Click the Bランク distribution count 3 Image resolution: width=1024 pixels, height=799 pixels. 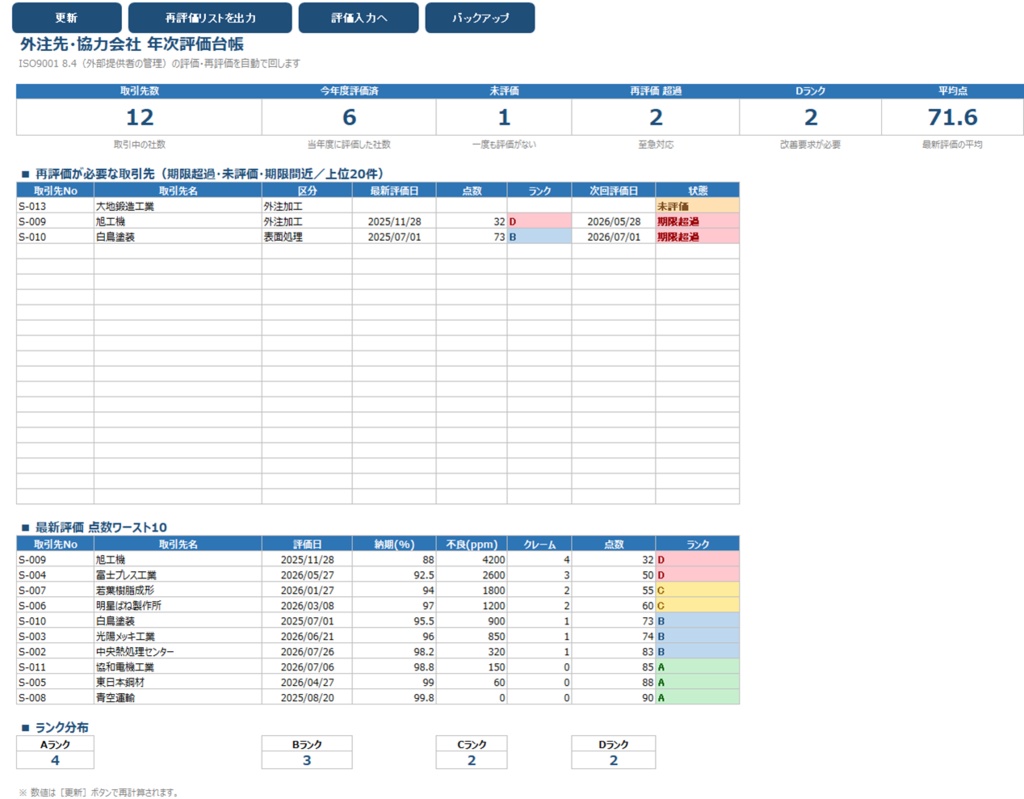(x=307, y=760)
